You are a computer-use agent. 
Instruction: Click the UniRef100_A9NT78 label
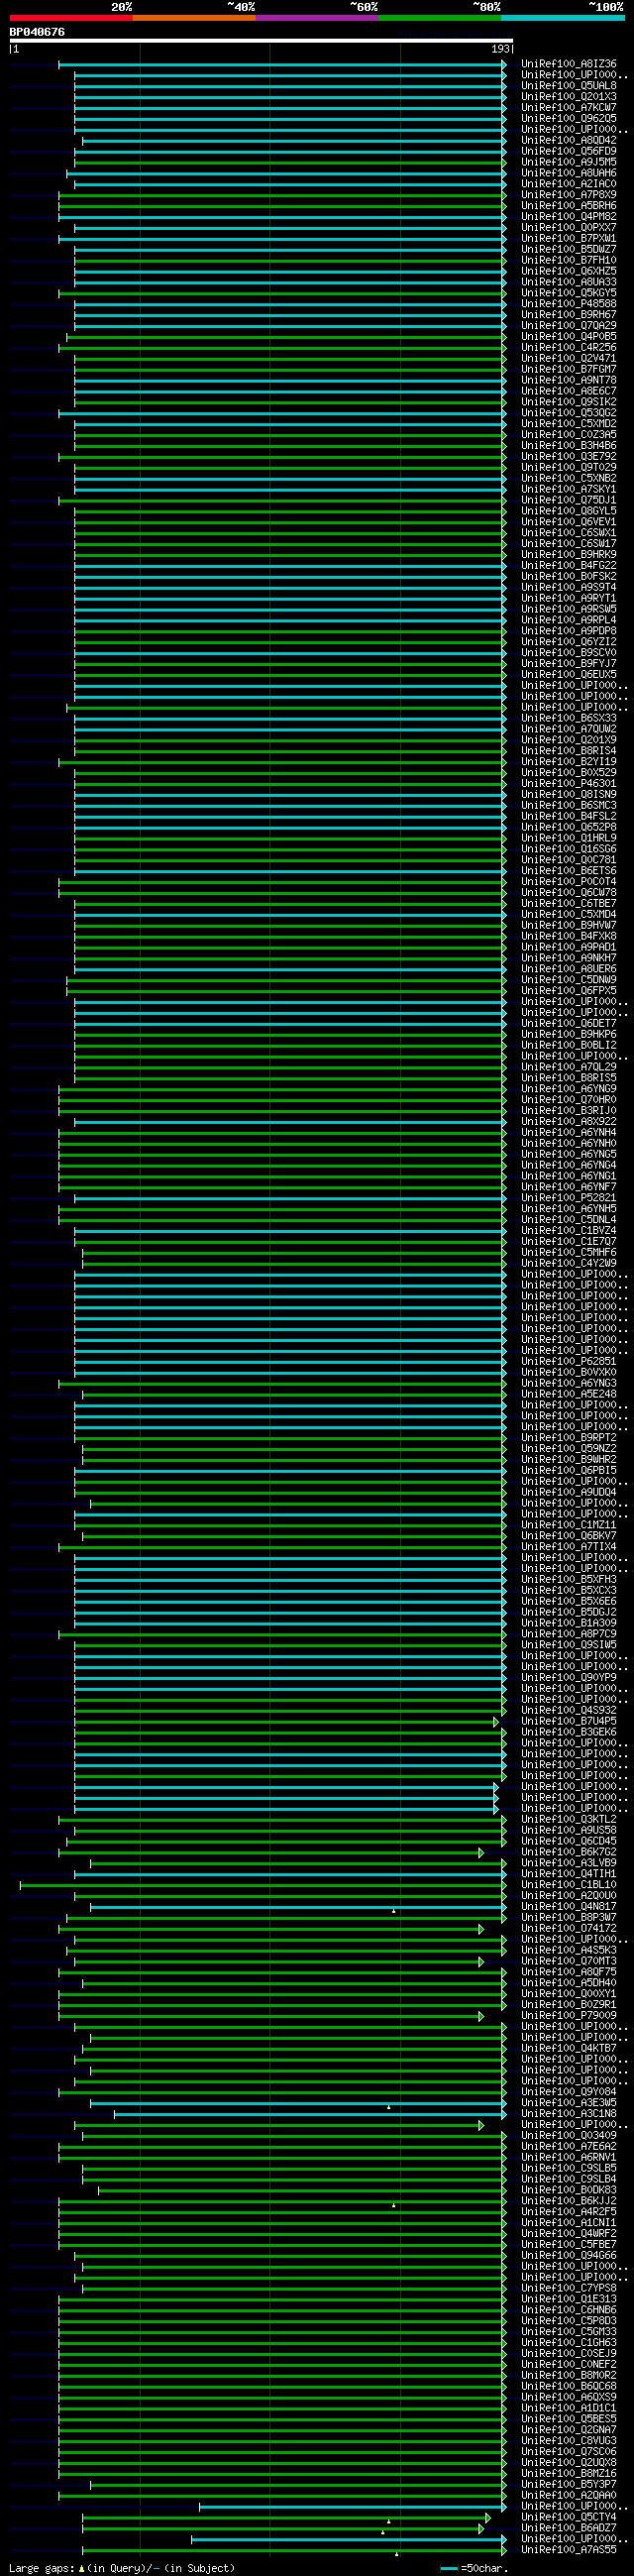coord(569,380)
